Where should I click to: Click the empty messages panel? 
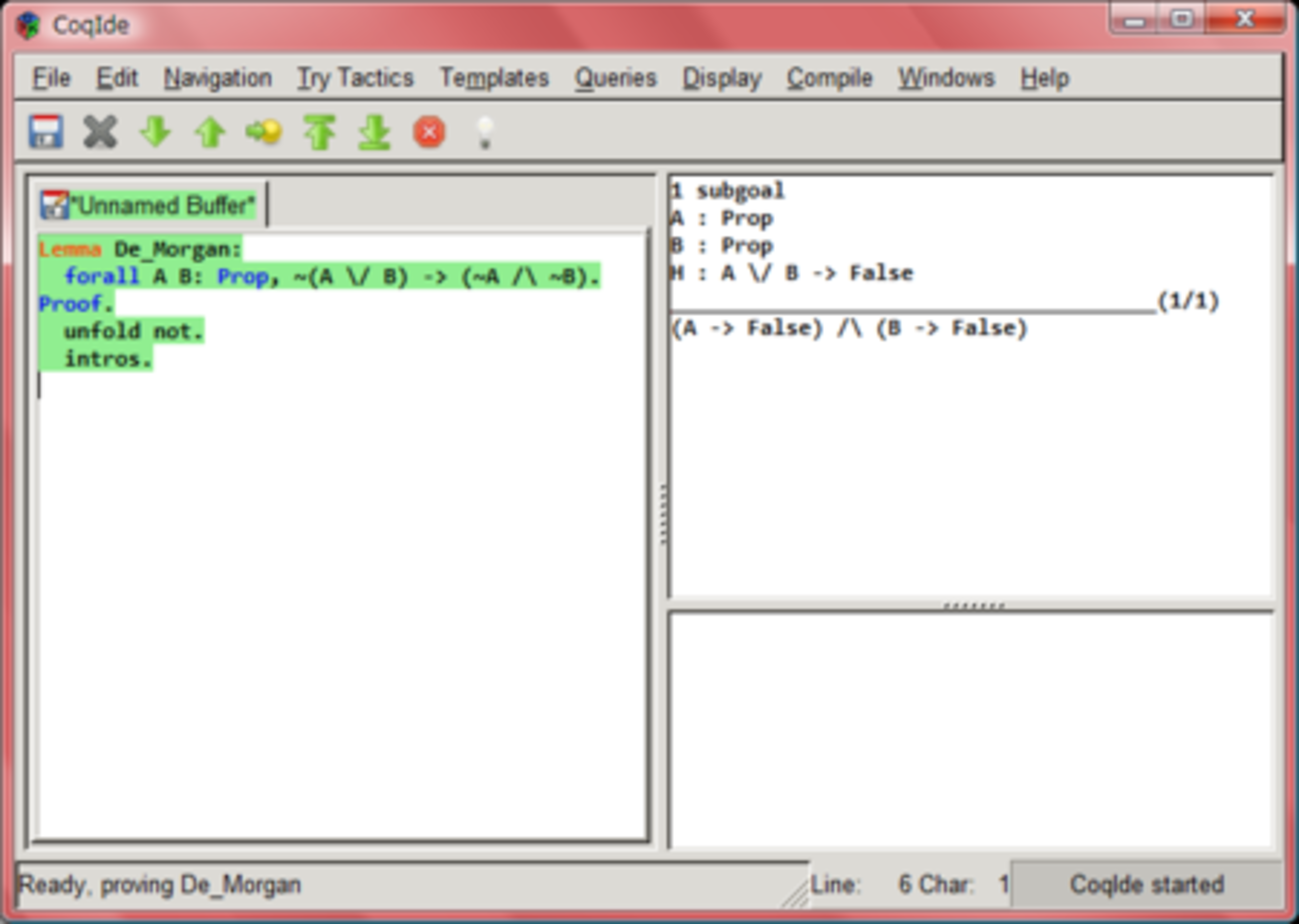970,730
